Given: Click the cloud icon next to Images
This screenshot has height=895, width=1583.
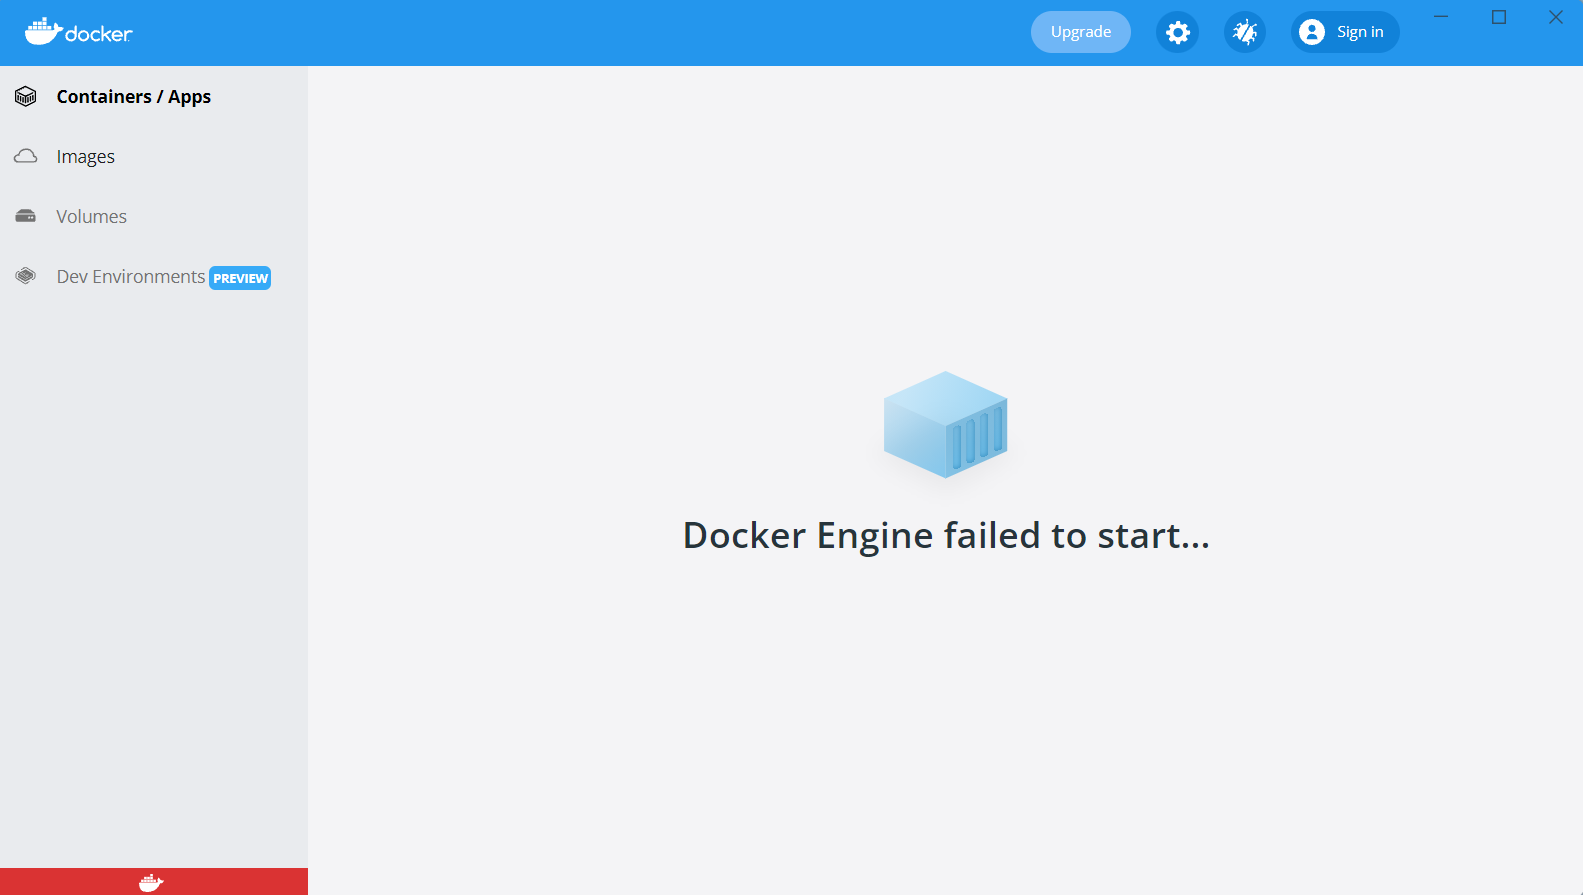Looking at the screenshot, I should pyautogui.click(x=24, y=156).
